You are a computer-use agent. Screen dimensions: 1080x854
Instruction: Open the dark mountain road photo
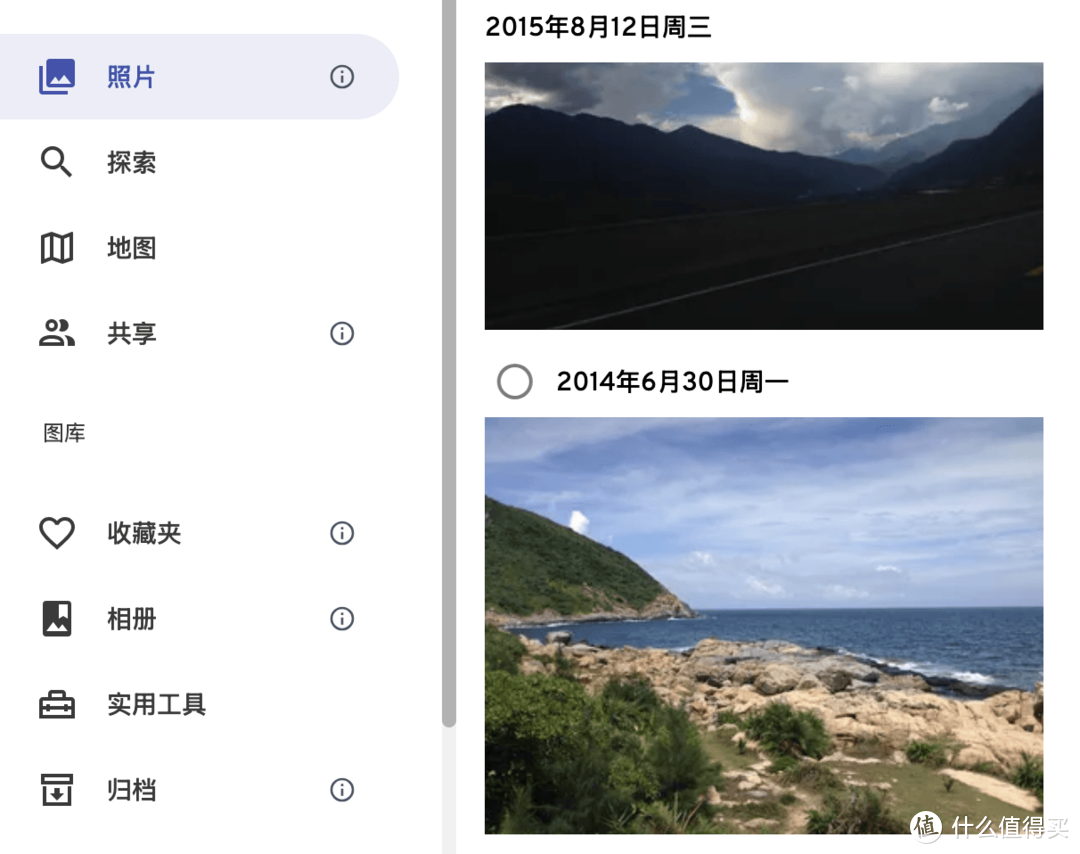click(x=764, y=196)
